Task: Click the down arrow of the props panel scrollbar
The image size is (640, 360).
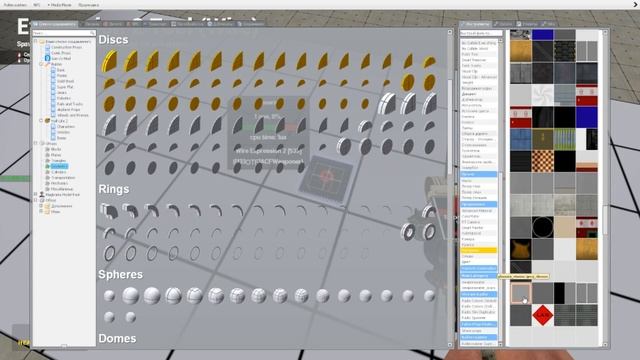Action: 450,345
